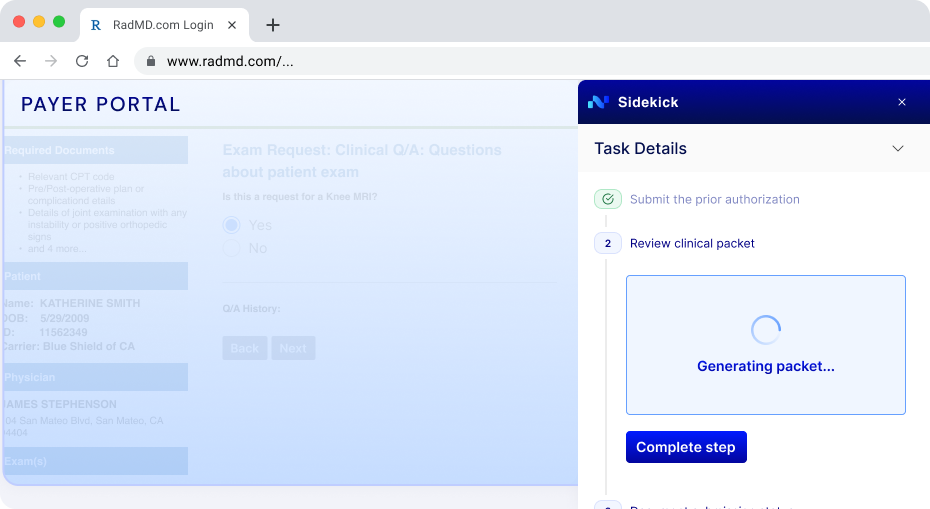Click the RadMD favicon on the tab
This screenshot has width=930, height=509.
[x=95, y=25]
